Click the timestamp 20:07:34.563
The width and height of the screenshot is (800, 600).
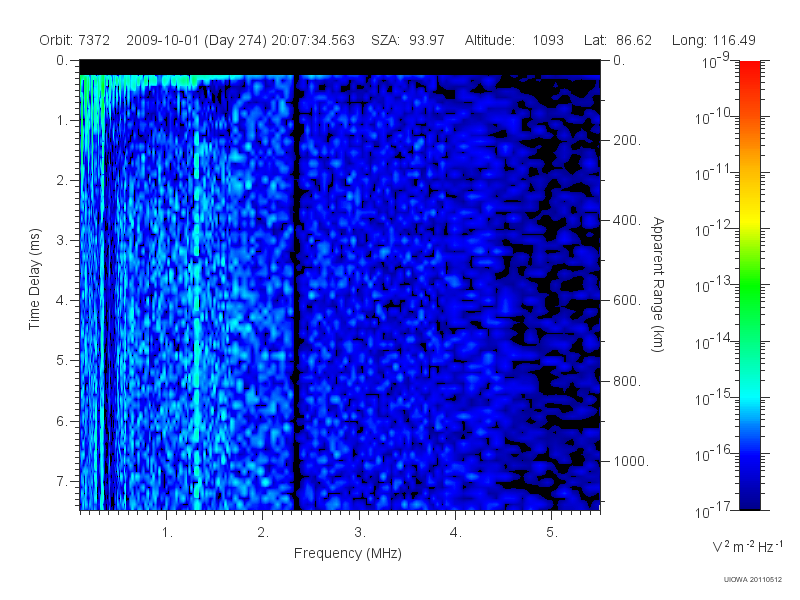[x=313, y=40]
